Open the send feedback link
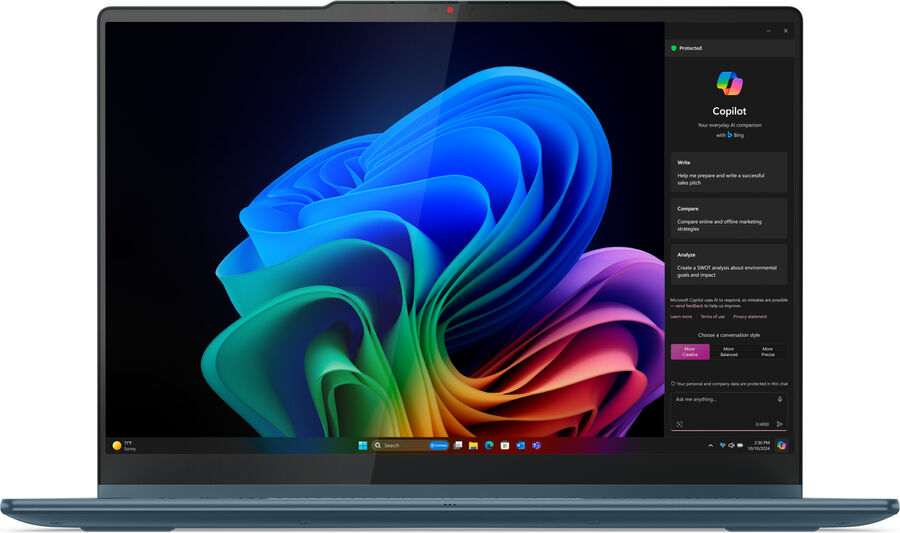Image resolution: width=900 pixels, height=533 pixels. pos(689,306)
